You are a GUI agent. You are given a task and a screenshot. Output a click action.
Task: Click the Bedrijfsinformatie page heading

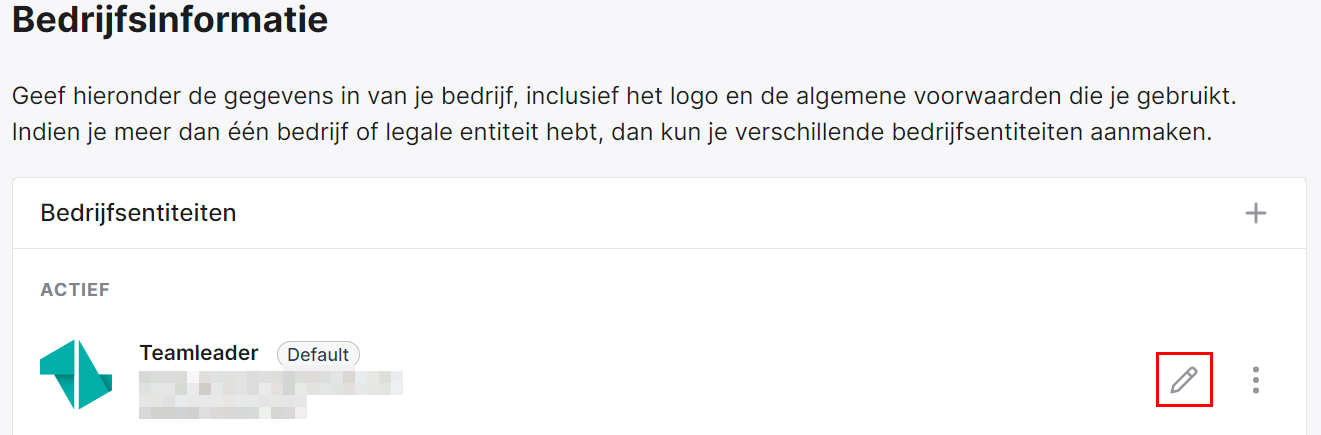170,19
